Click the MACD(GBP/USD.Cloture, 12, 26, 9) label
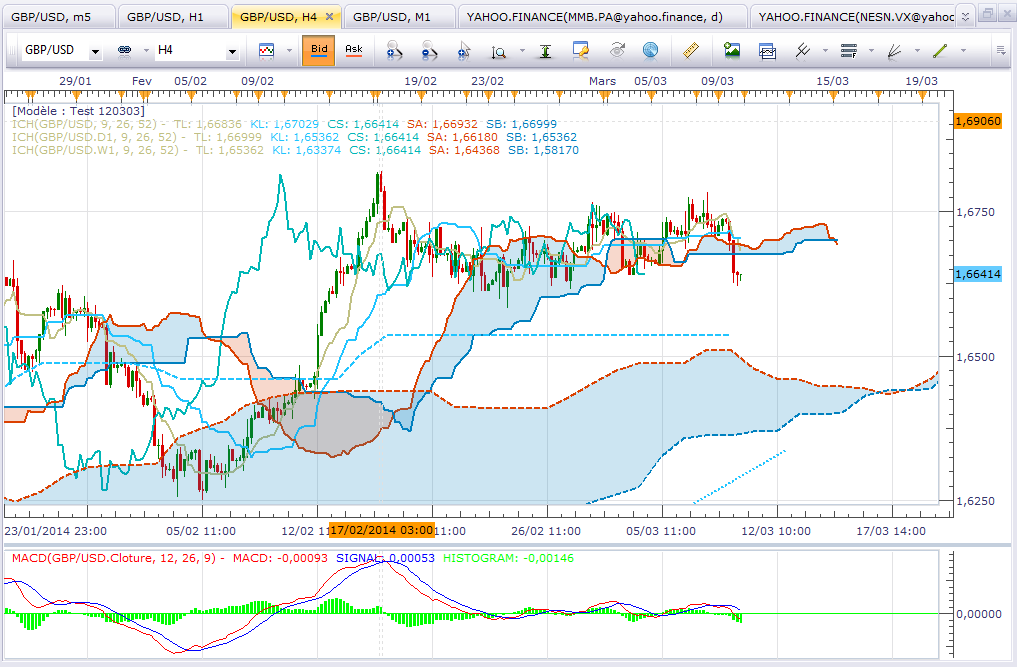 (x=114, y=558)
